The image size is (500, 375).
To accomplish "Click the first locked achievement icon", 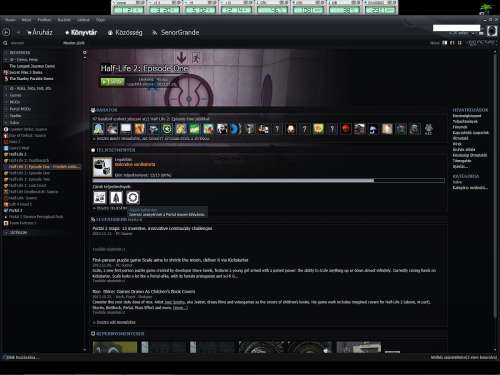I will point(99,197).
